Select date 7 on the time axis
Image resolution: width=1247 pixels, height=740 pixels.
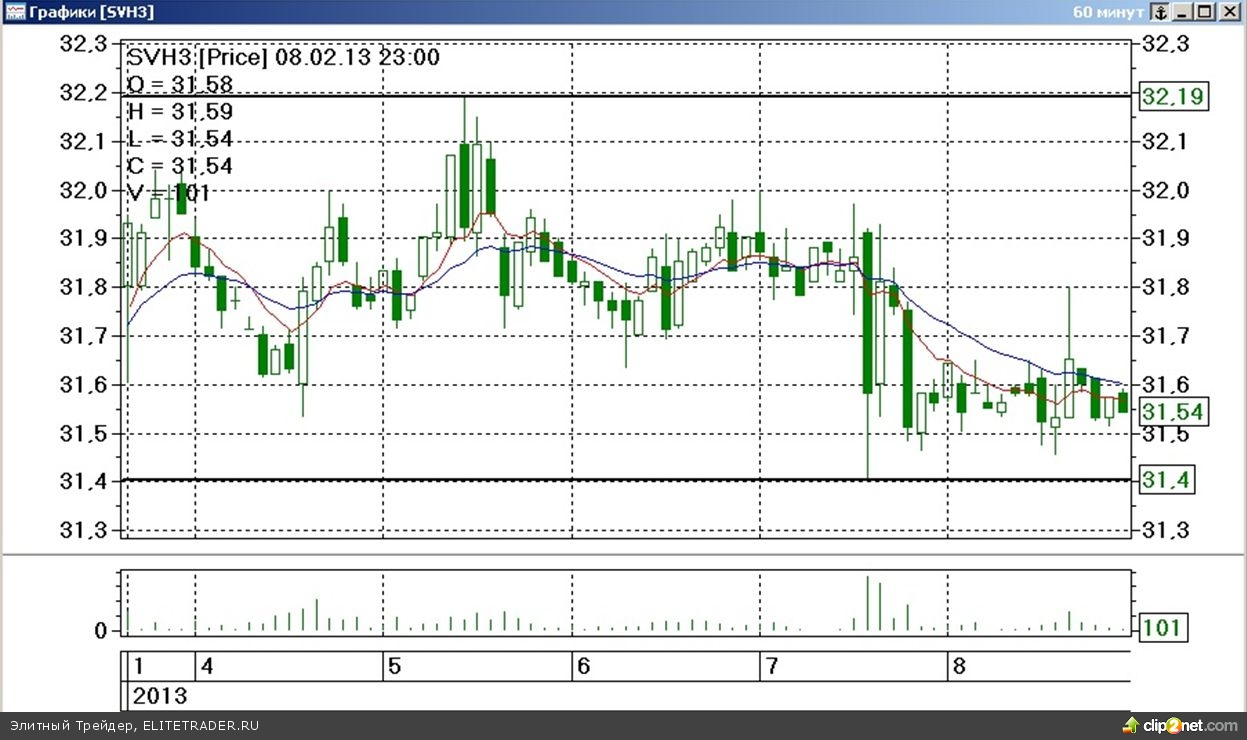(x=770, y=666)
